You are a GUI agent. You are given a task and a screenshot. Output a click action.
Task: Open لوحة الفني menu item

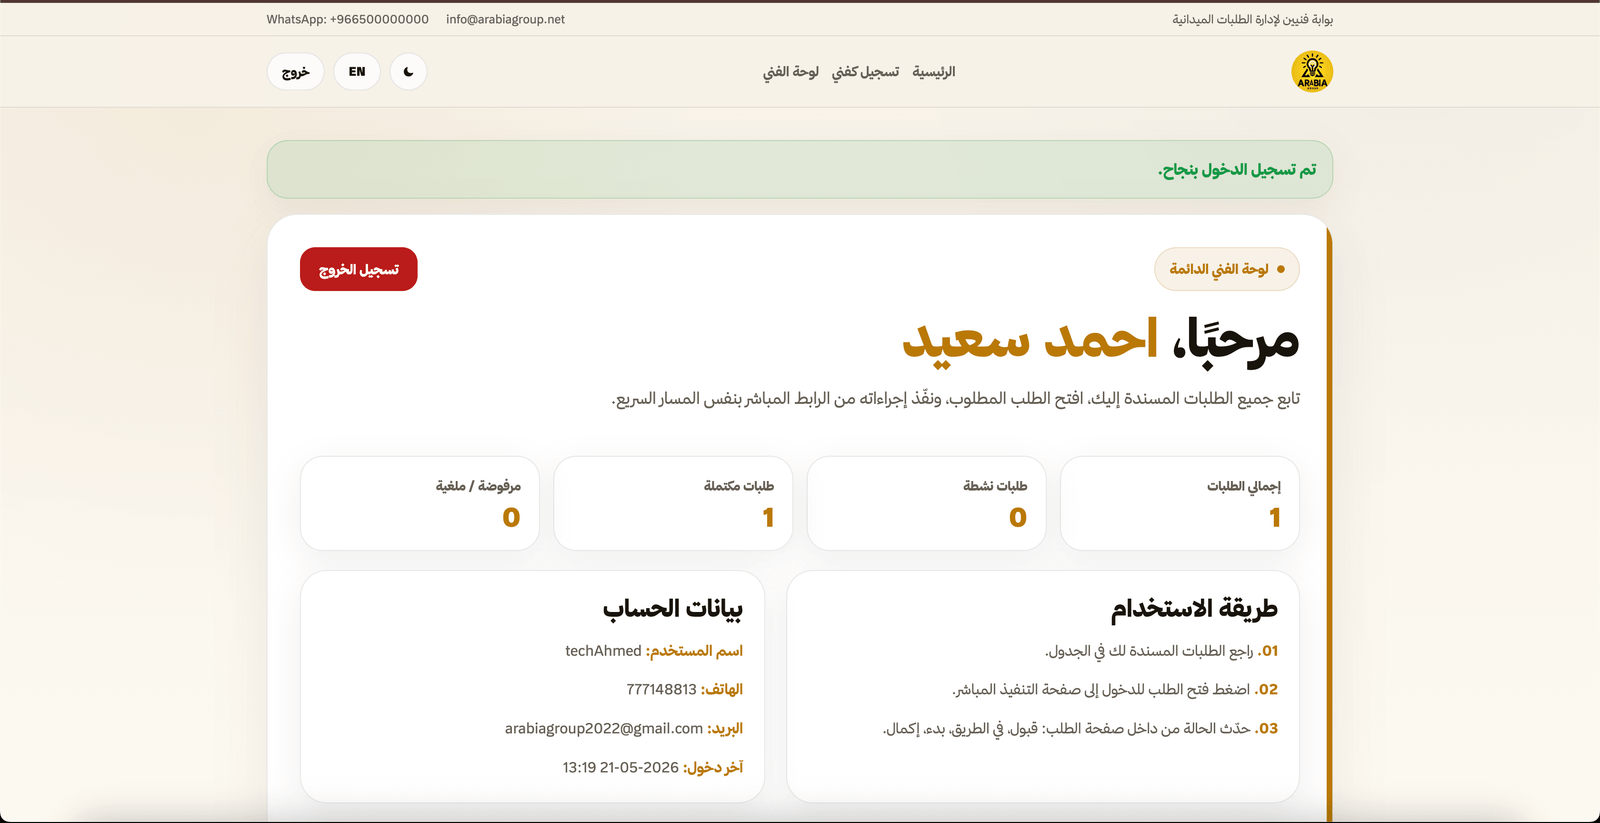tap(791, 72)
